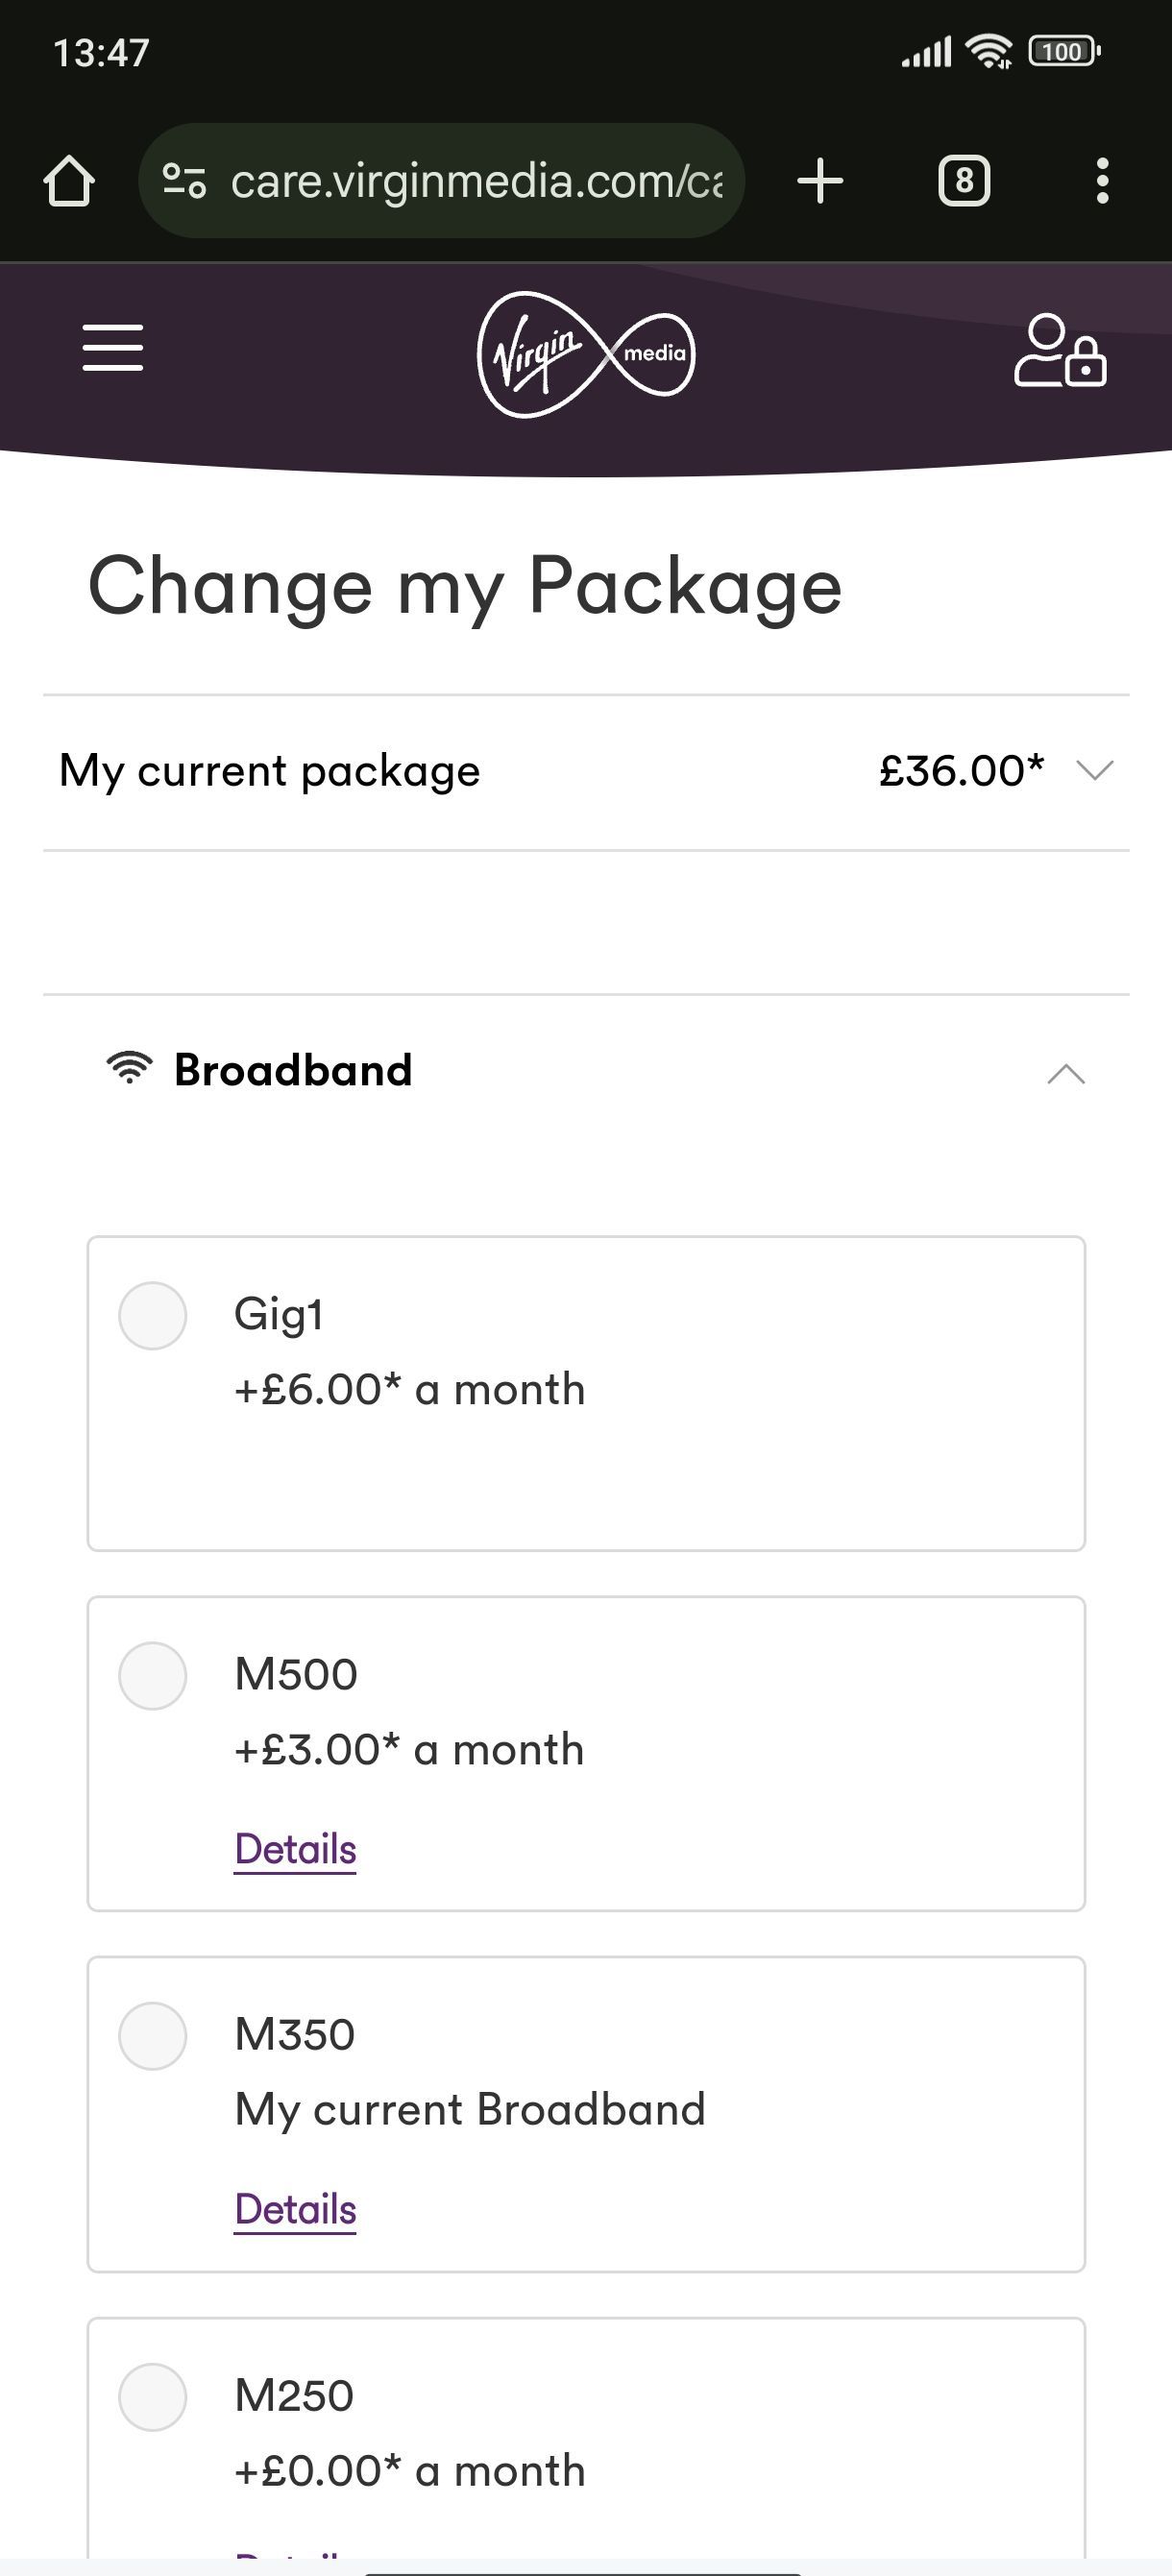Viewport: 1172px width, 2576px height.
Task: Open the hamburger navigation menu
Action: tap(113, 347)
